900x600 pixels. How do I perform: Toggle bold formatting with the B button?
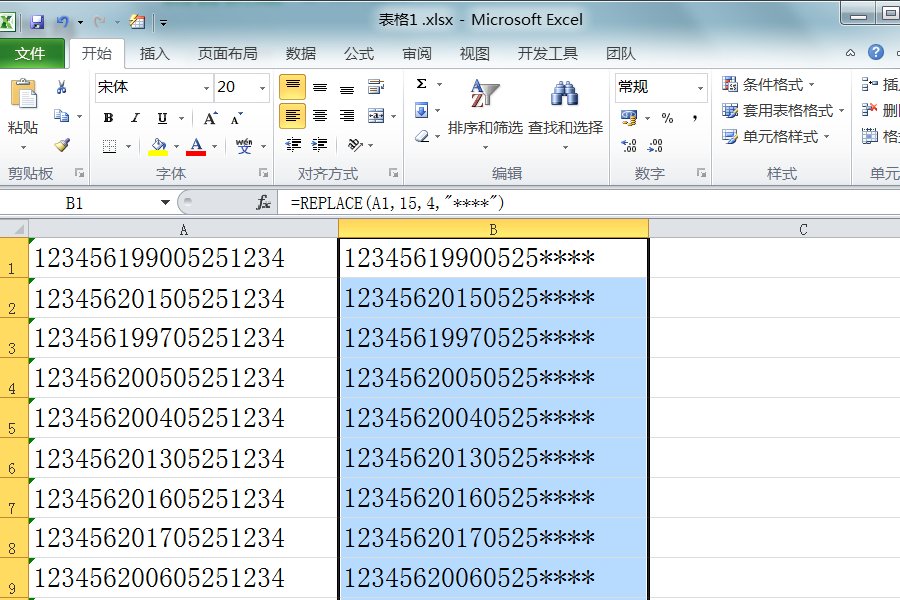107,117
